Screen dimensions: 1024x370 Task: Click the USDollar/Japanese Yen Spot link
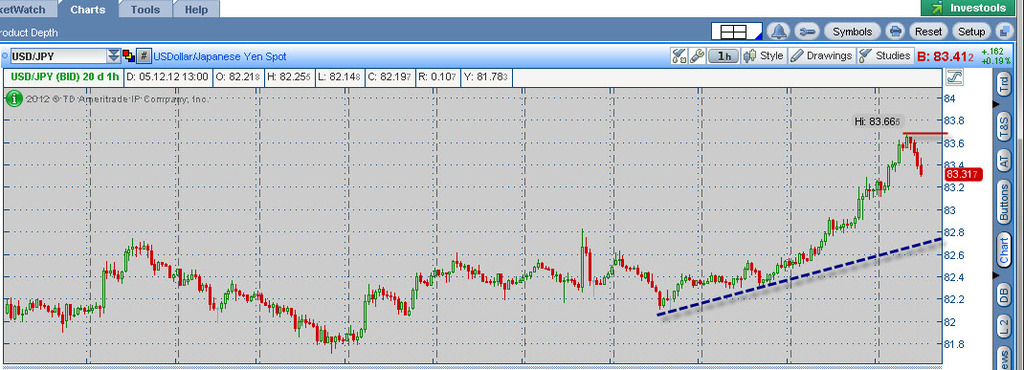click(219, 57)
